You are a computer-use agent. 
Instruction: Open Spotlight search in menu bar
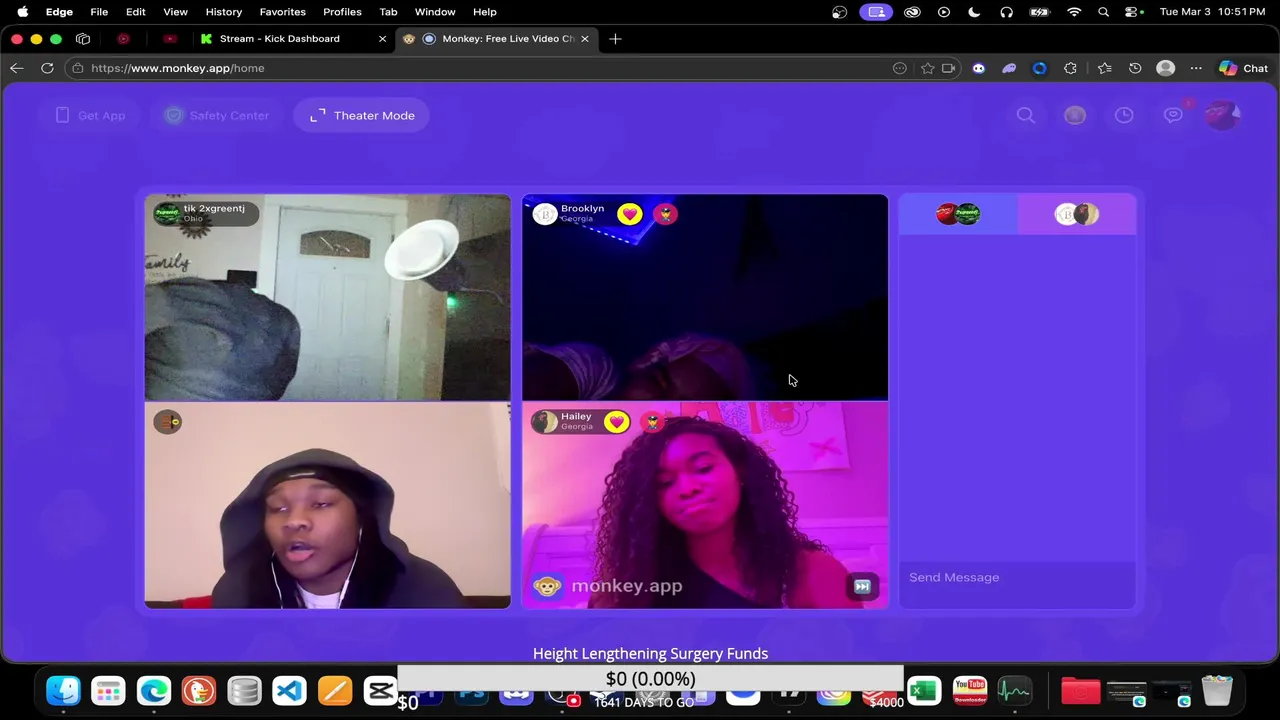(x=1103, y=12)
